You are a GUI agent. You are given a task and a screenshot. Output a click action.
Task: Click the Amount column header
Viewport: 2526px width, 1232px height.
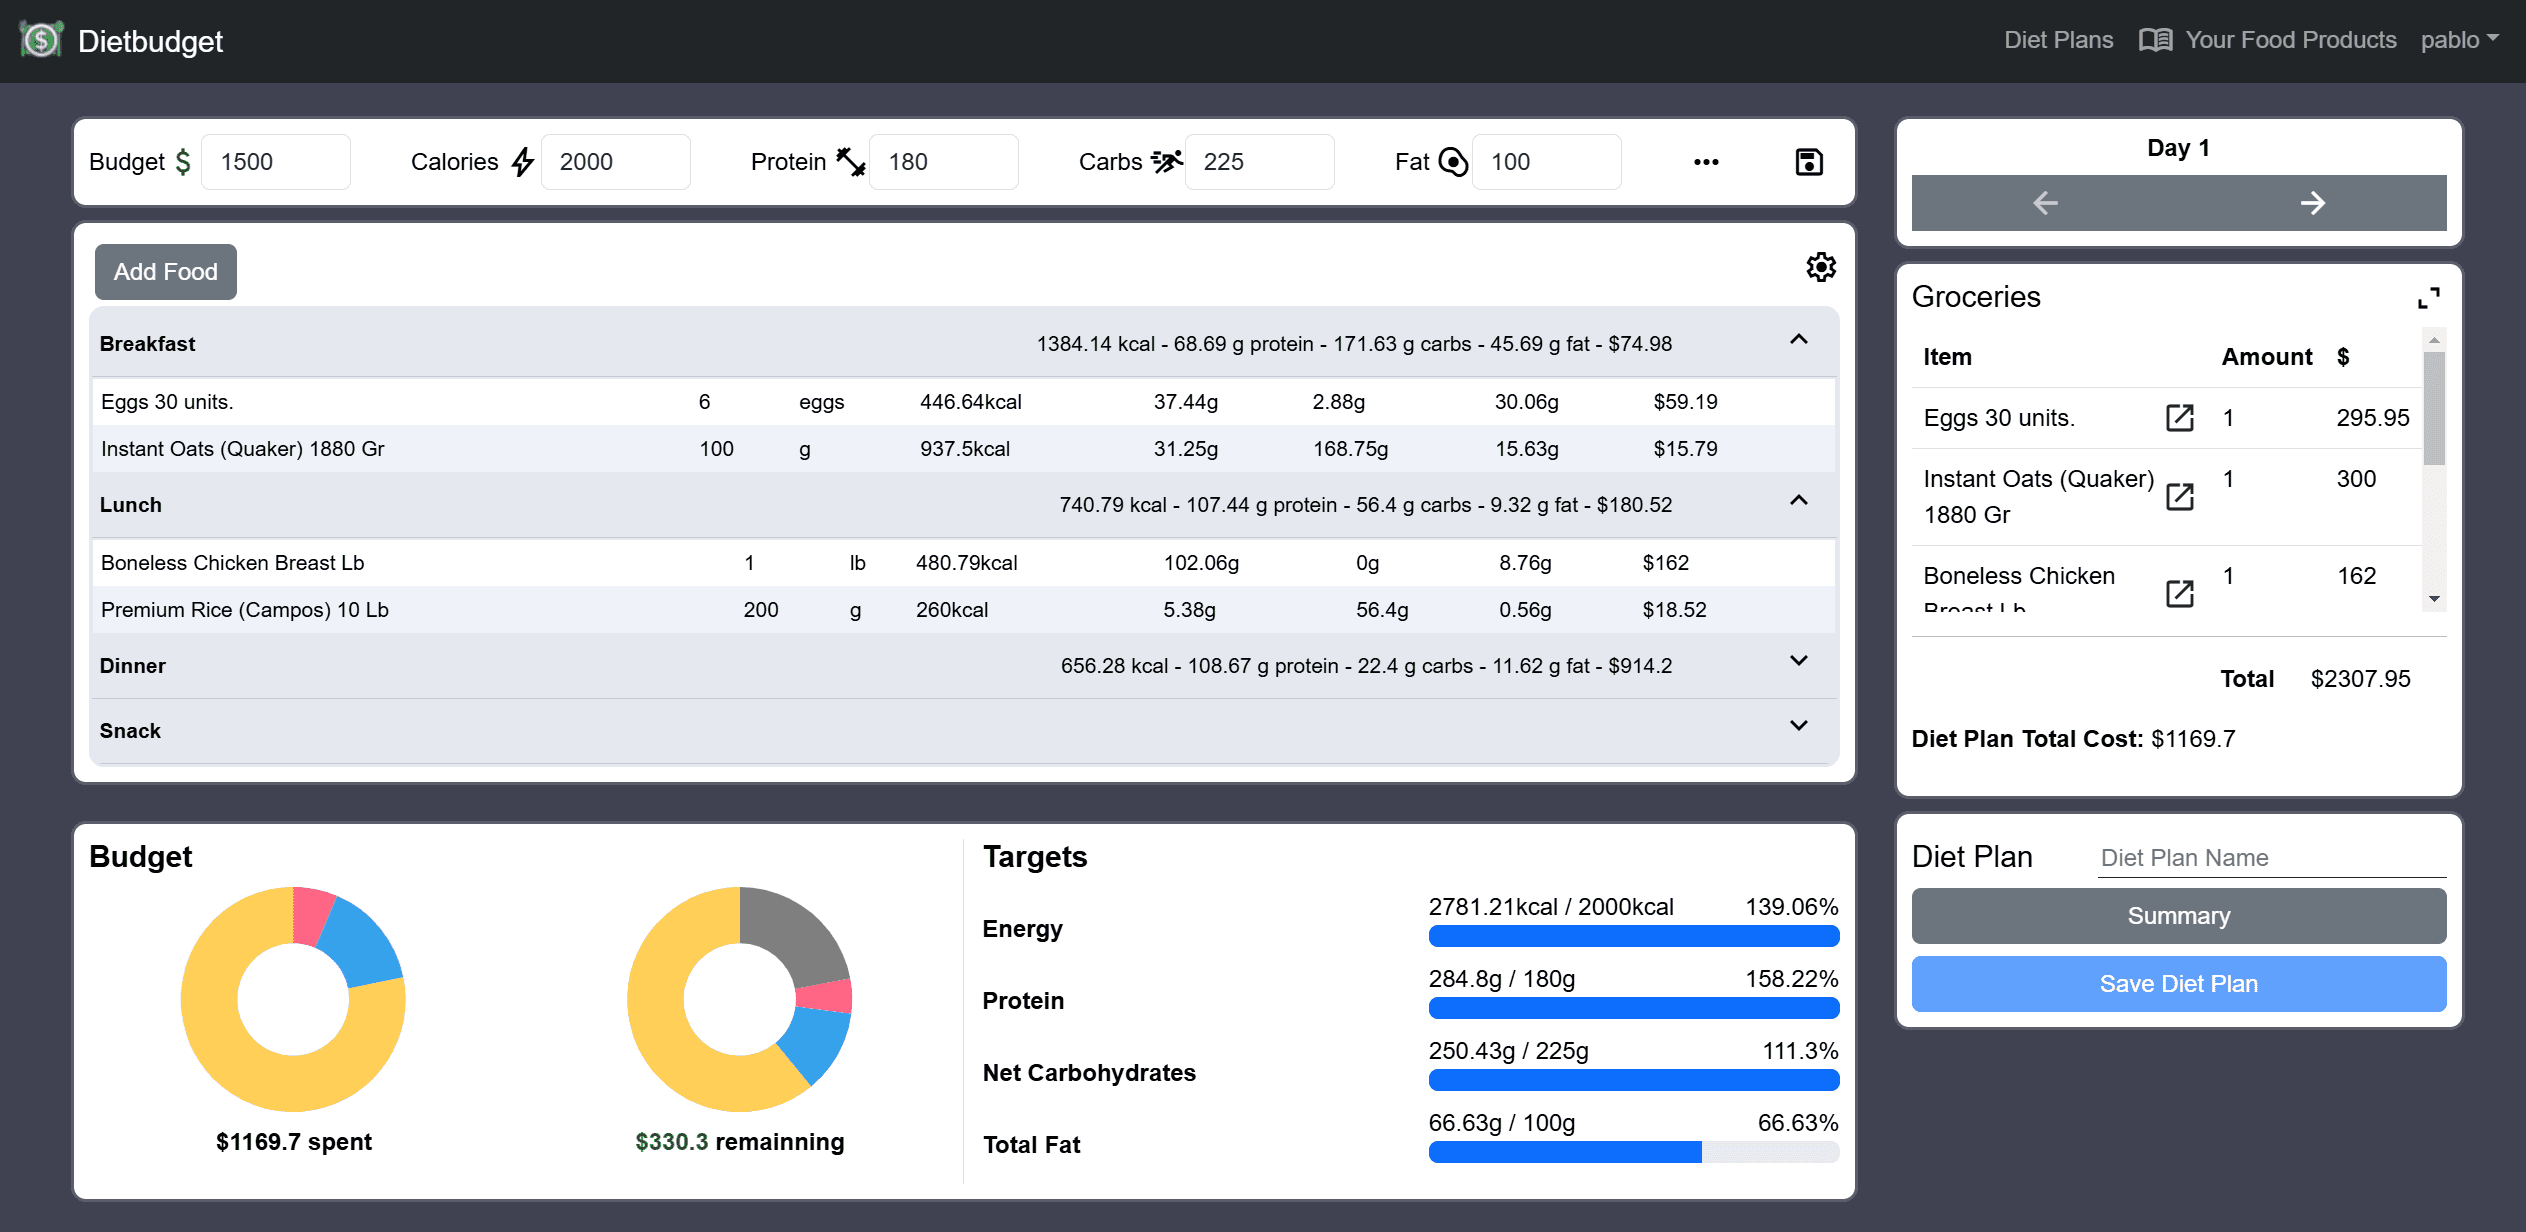click(2267, 357)
